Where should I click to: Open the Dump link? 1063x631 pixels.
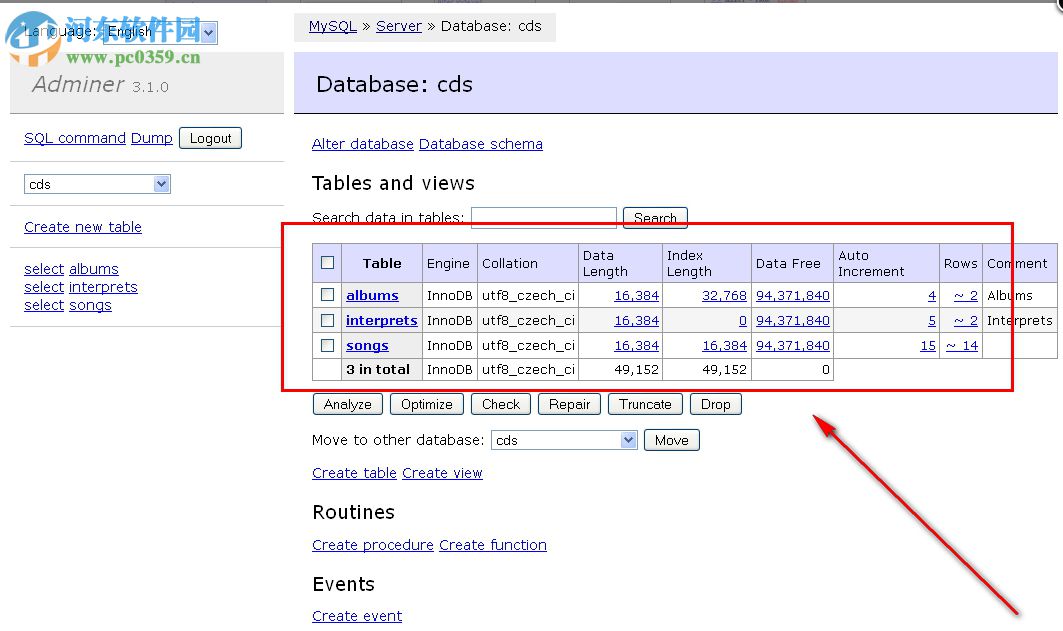click(151, 138)
